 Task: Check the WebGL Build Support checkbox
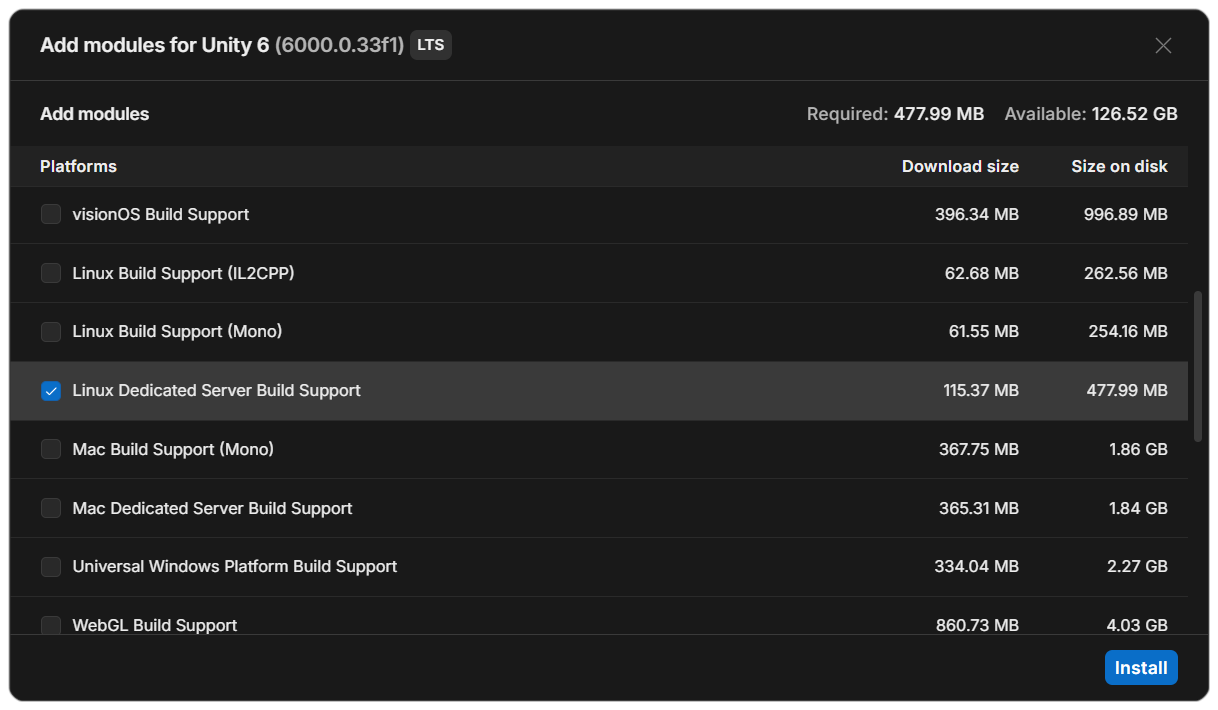click(x=51, y=625)
